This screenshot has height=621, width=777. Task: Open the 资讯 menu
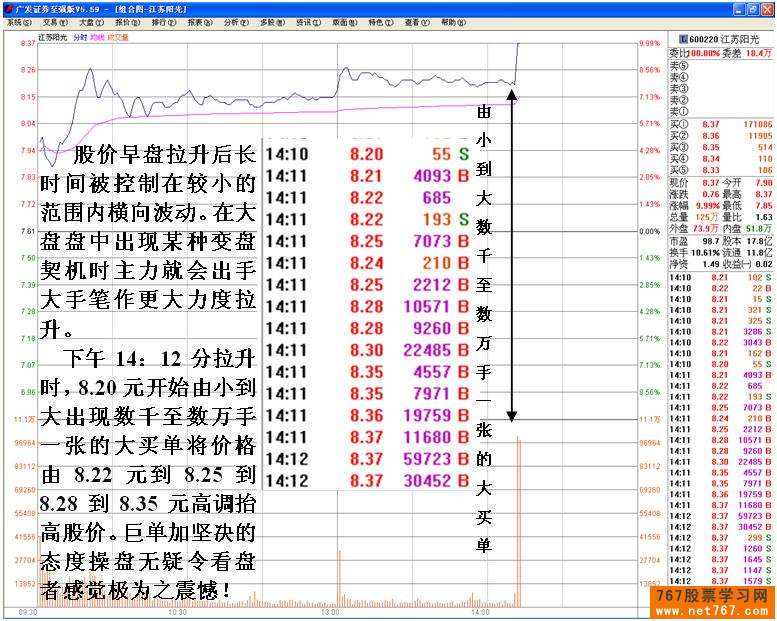(x=305, y=21)
